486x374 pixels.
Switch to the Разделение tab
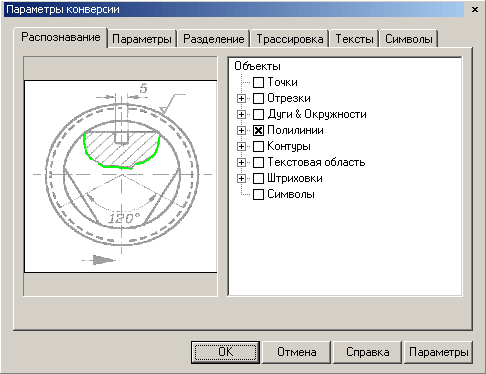coord(213,39)
